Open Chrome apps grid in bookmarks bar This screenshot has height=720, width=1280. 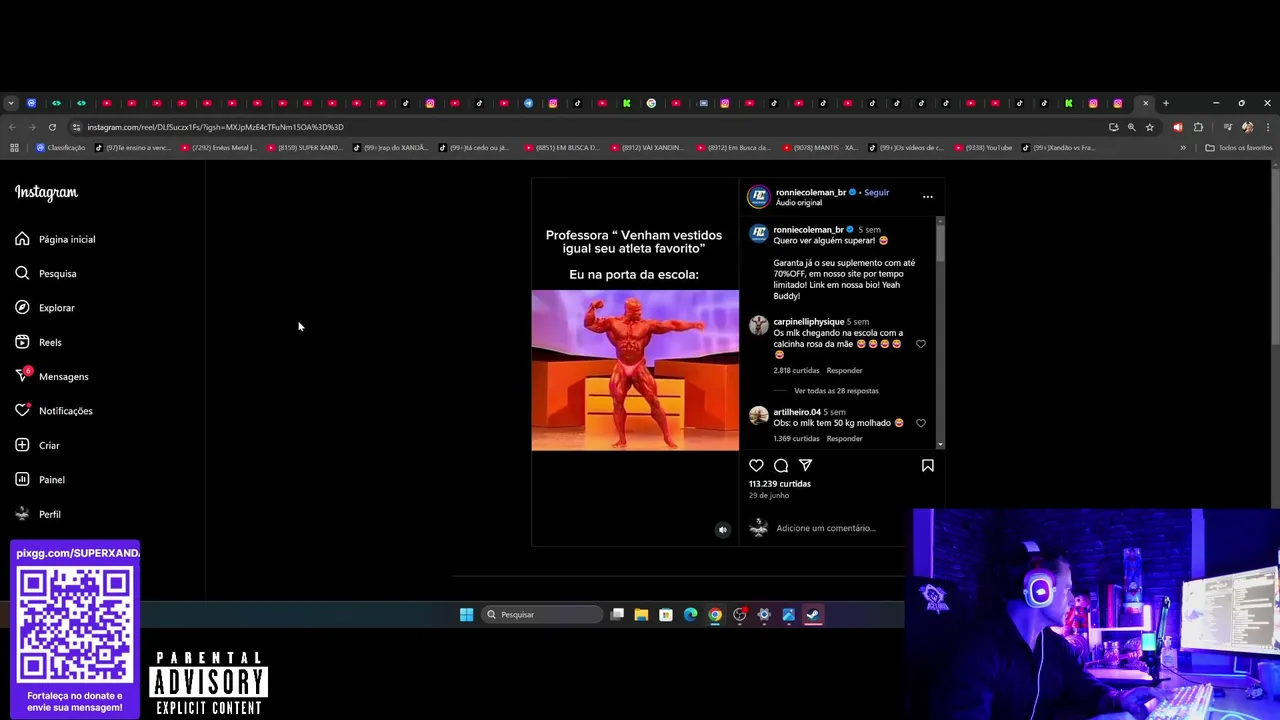click(x=14, y=148)
